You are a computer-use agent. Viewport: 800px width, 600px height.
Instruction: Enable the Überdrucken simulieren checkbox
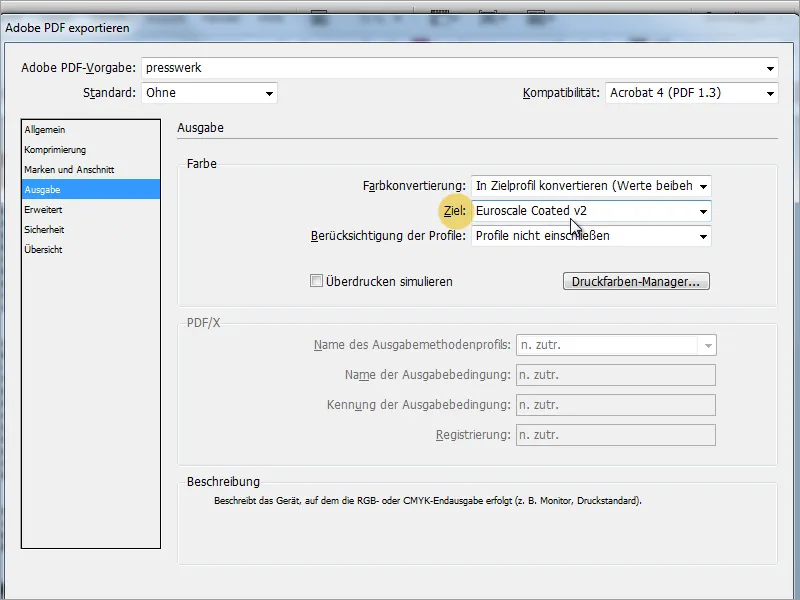click(x=316, y=281)
